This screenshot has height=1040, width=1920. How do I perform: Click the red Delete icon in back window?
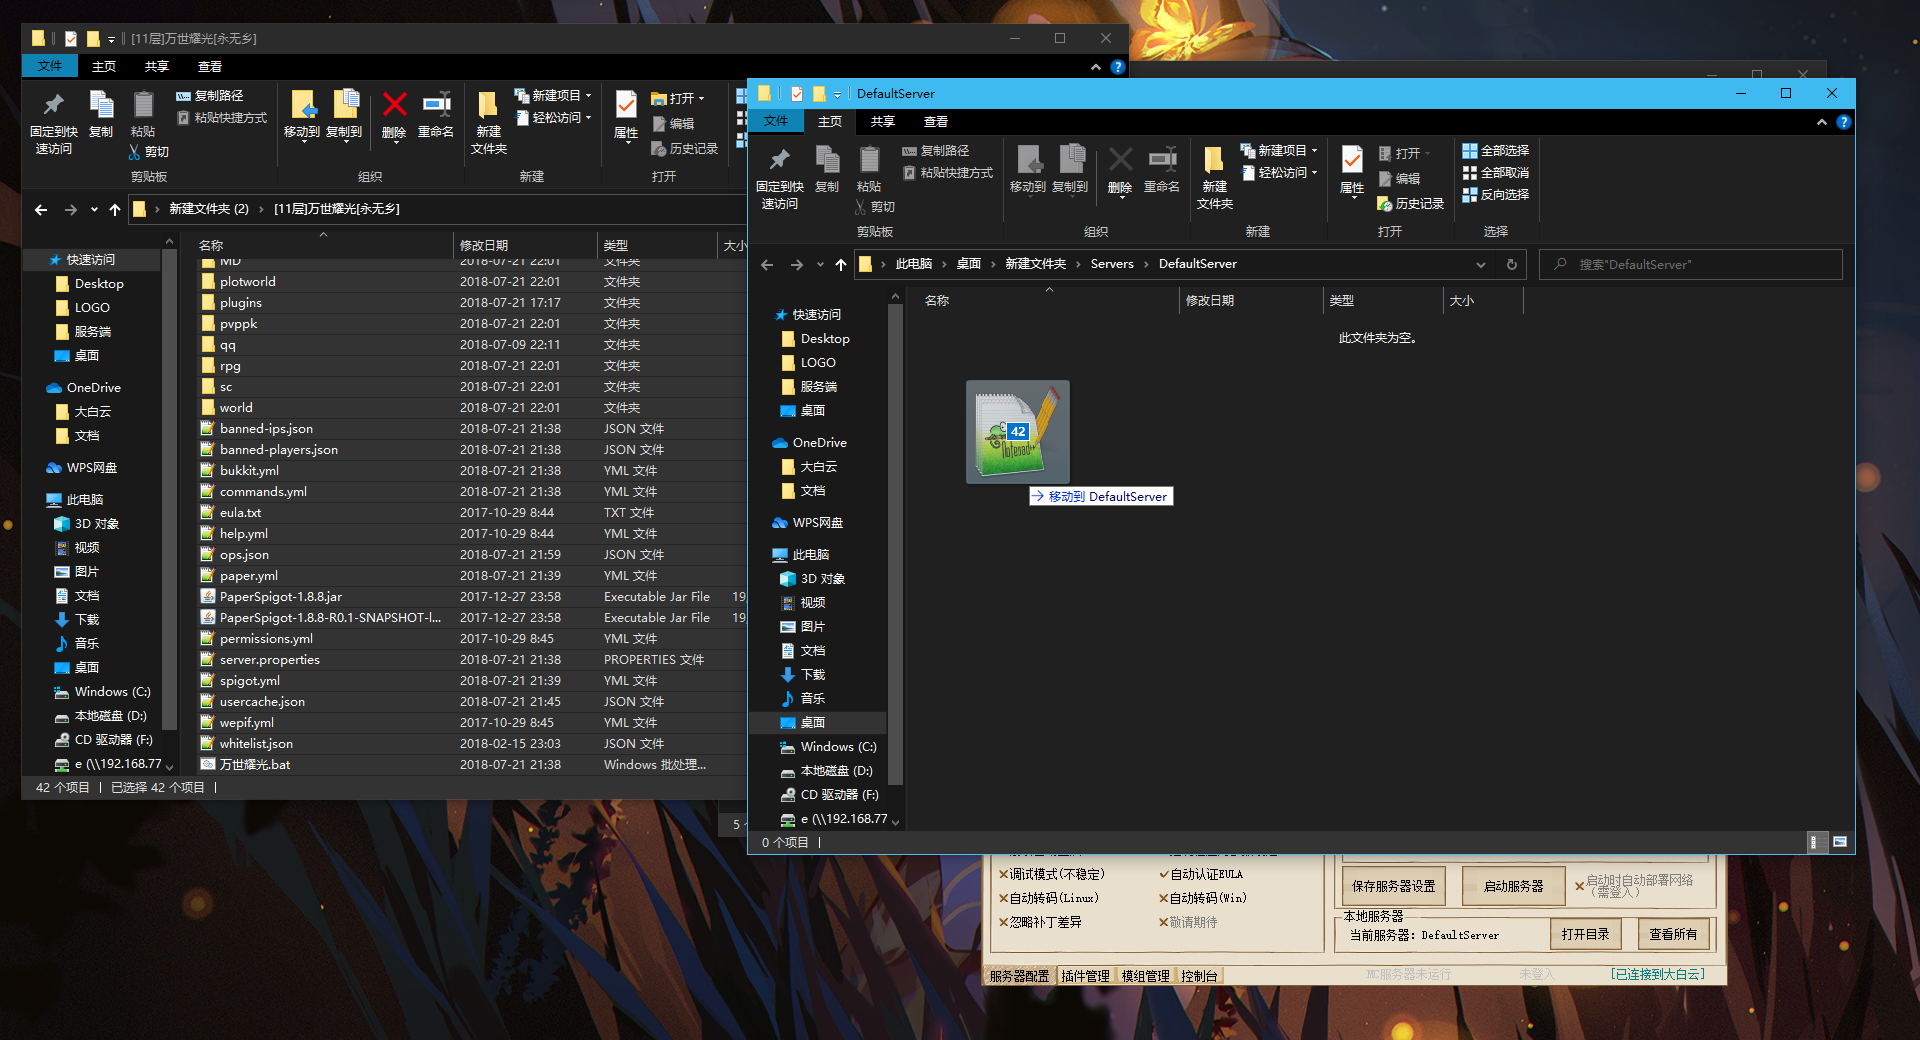(x=394, y=105)
